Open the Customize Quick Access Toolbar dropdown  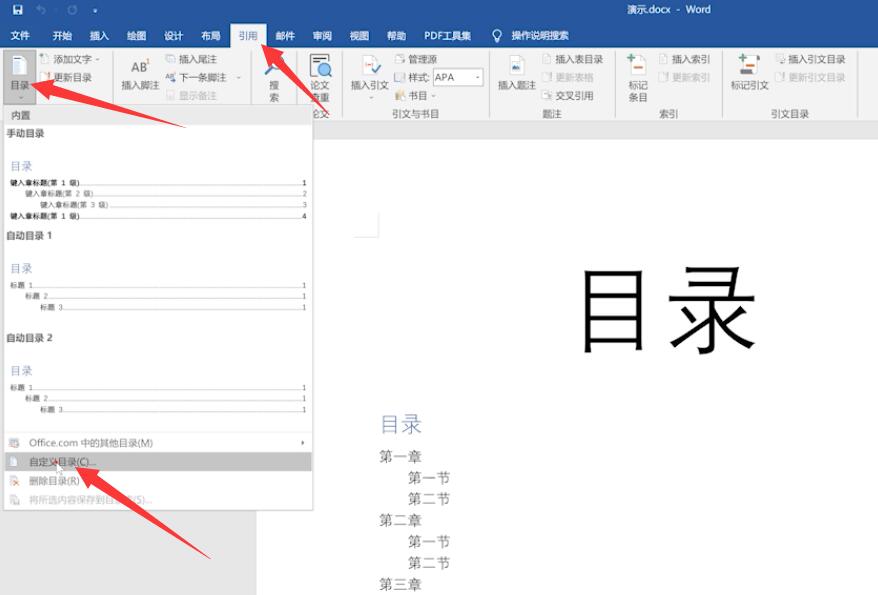coord(95,11)
